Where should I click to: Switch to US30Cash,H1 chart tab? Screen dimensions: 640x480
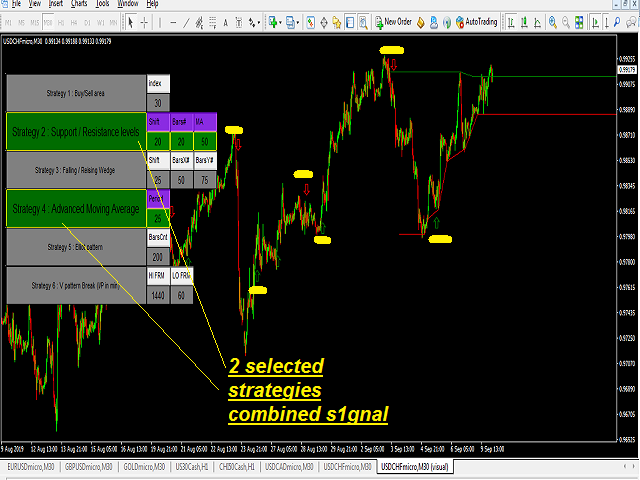click(x=192, y=467)
